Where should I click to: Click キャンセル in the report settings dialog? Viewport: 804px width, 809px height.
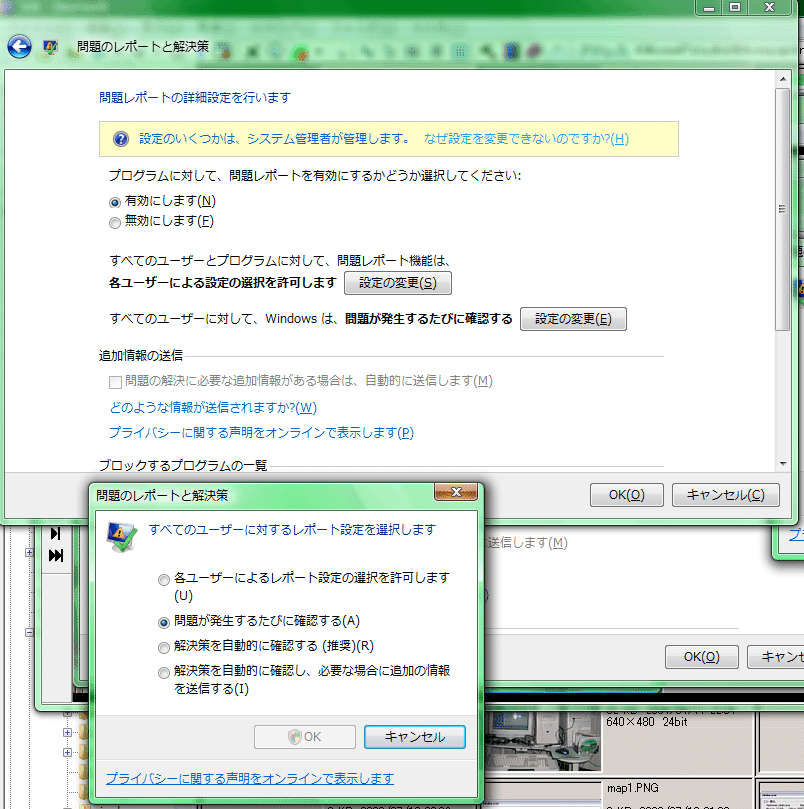pyautogui.click(x=414, y=736)
